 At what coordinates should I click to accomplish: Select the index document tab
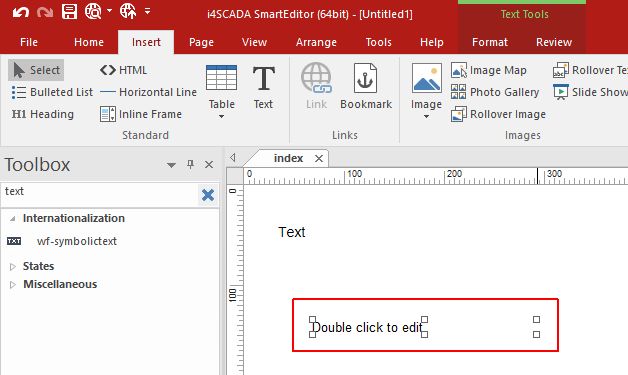[288, 158]
